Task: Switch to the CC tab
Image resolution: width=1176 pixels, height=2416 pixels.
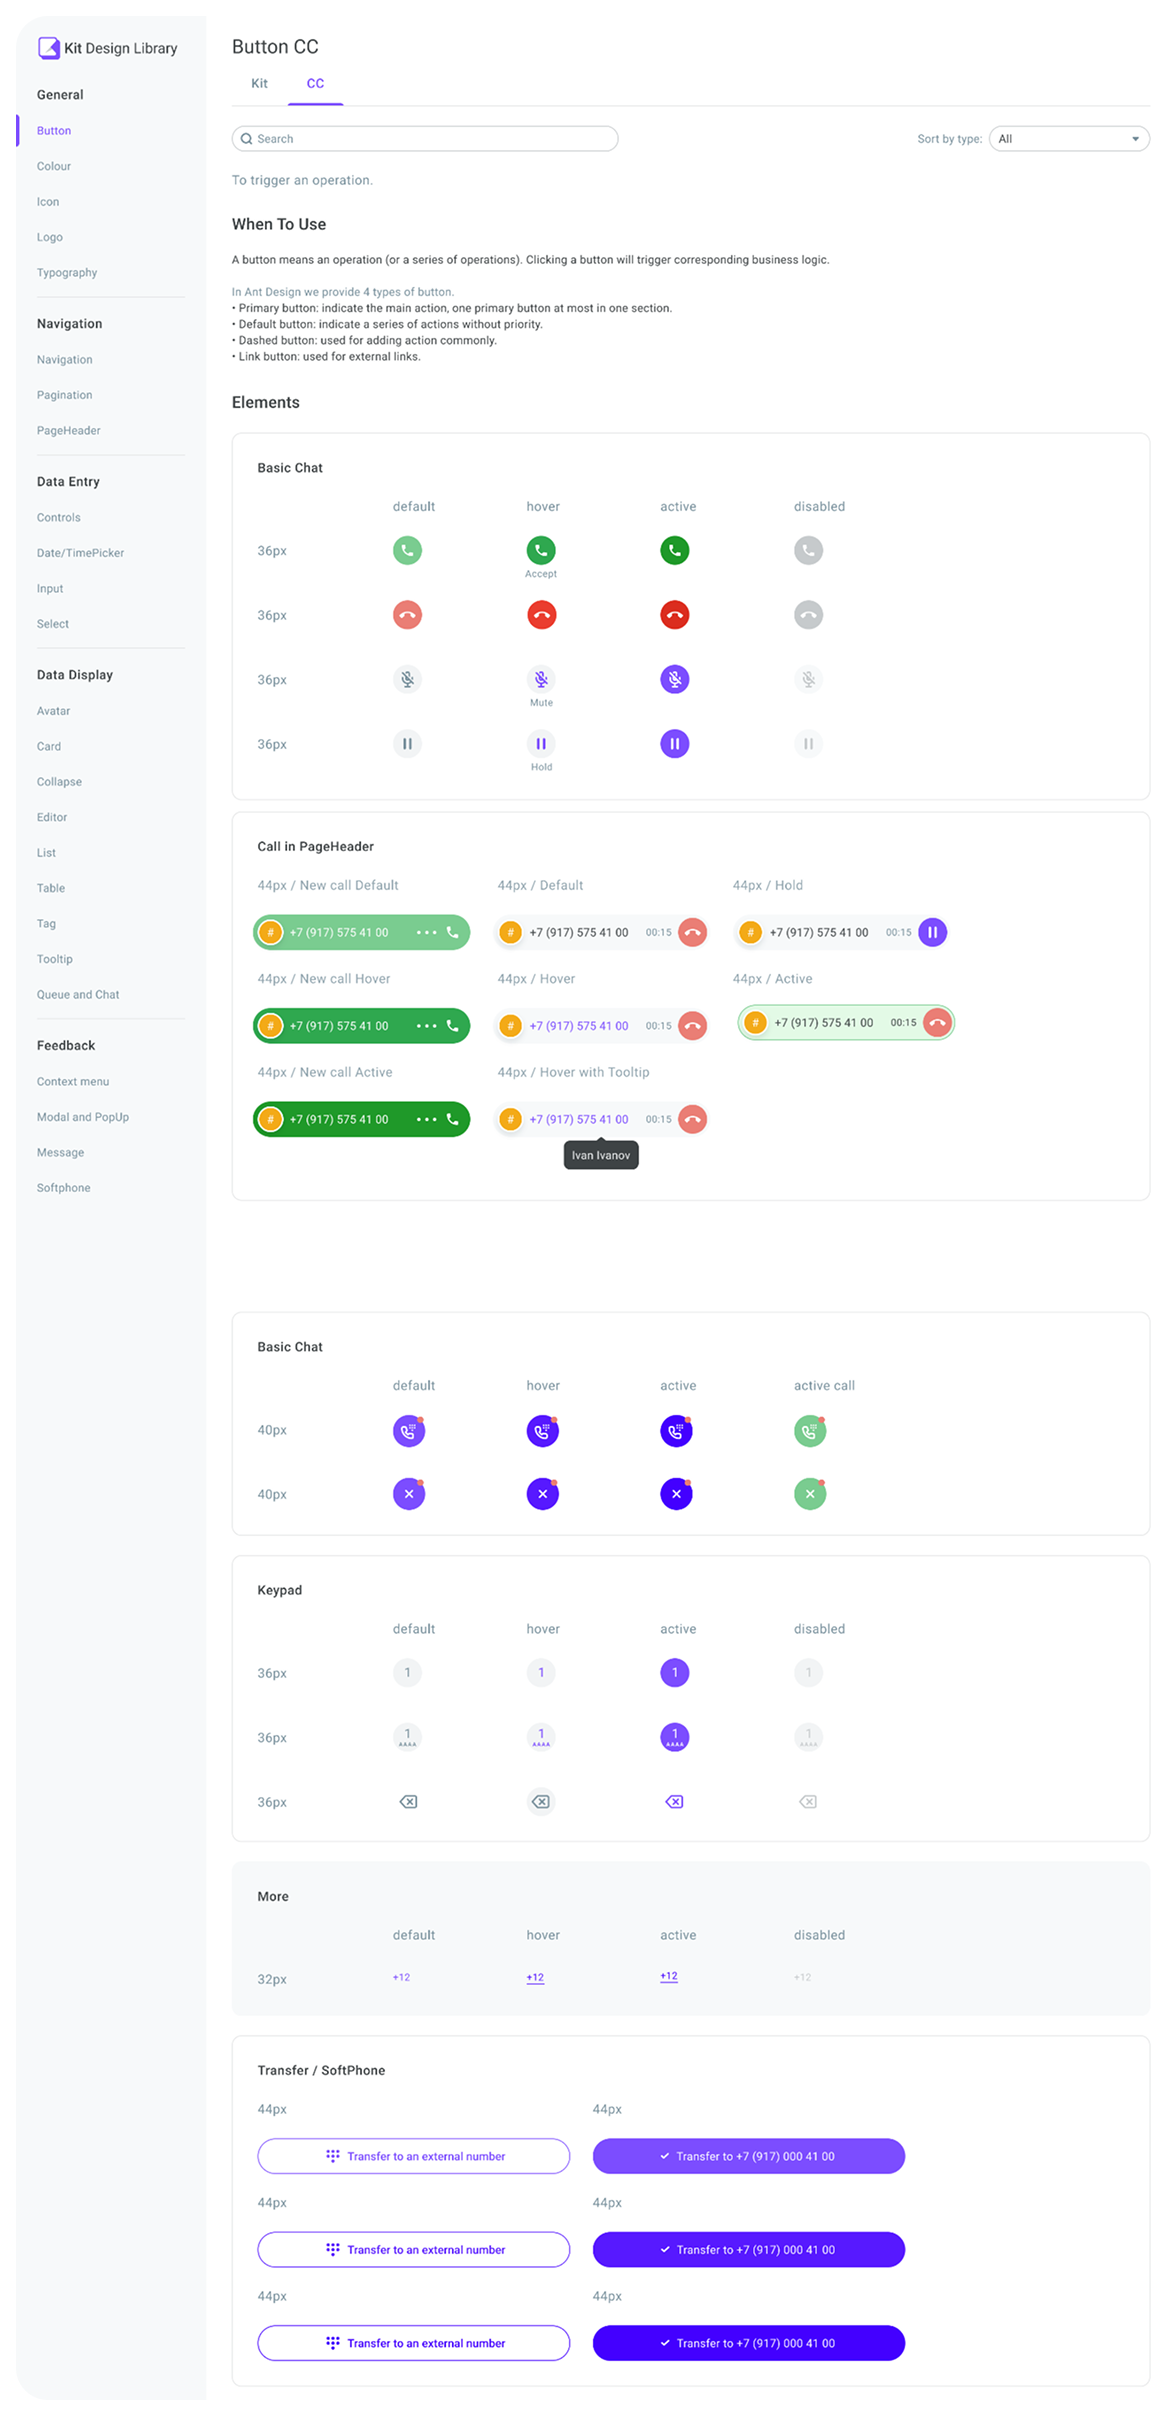Action: coord(315,84)
